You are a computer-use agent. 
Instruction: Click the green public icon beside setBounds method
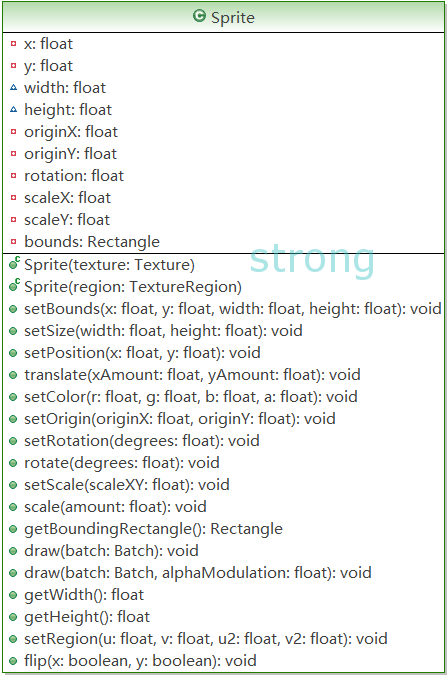13,309
